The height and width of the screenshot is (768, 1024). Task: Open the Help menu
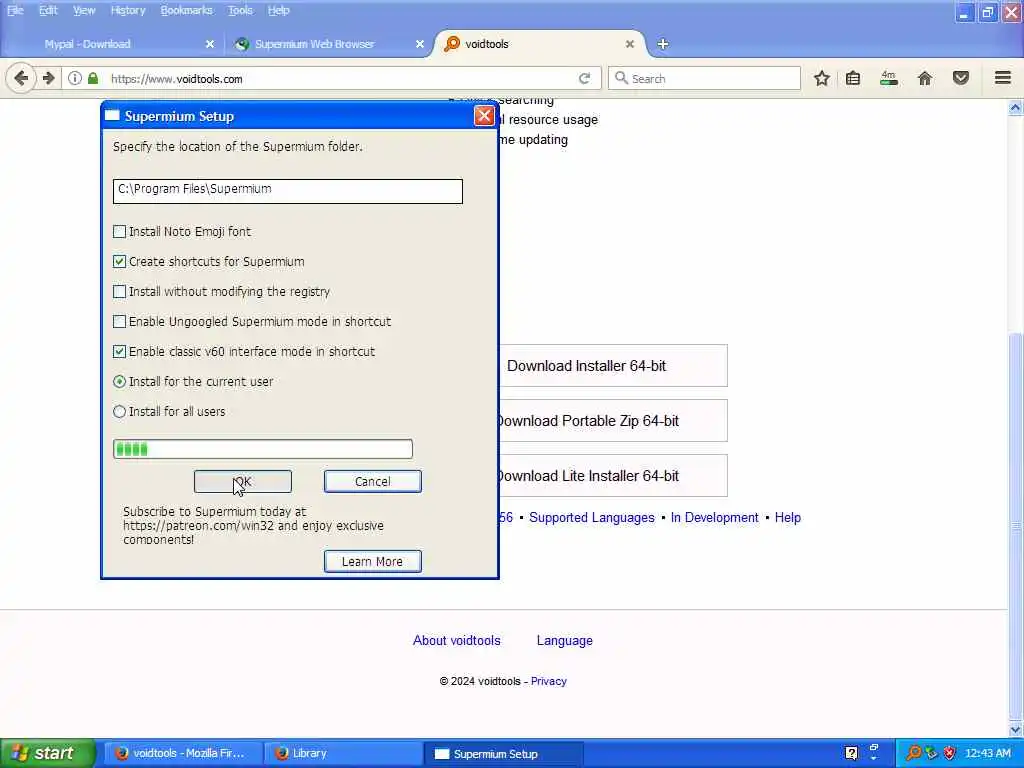click(279, 10)
